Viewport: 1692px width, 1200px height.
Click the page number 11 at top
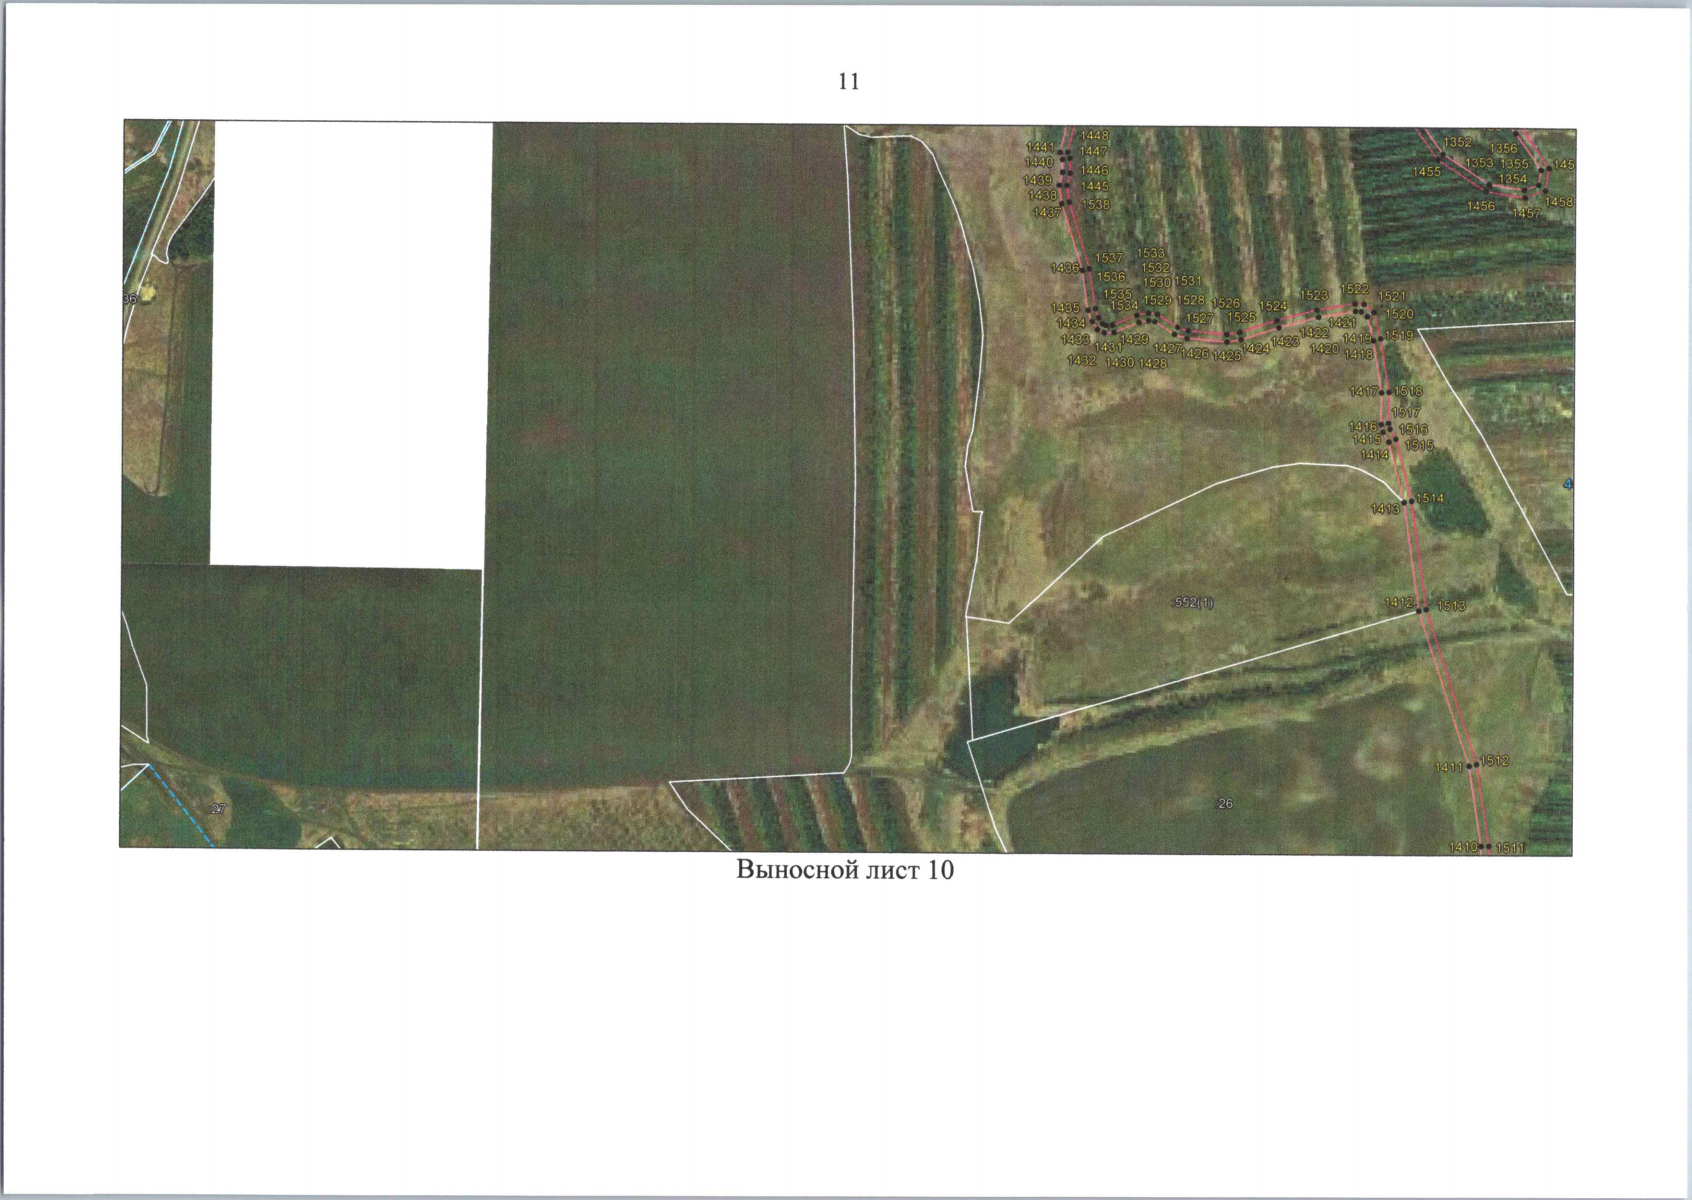[848, 82]
